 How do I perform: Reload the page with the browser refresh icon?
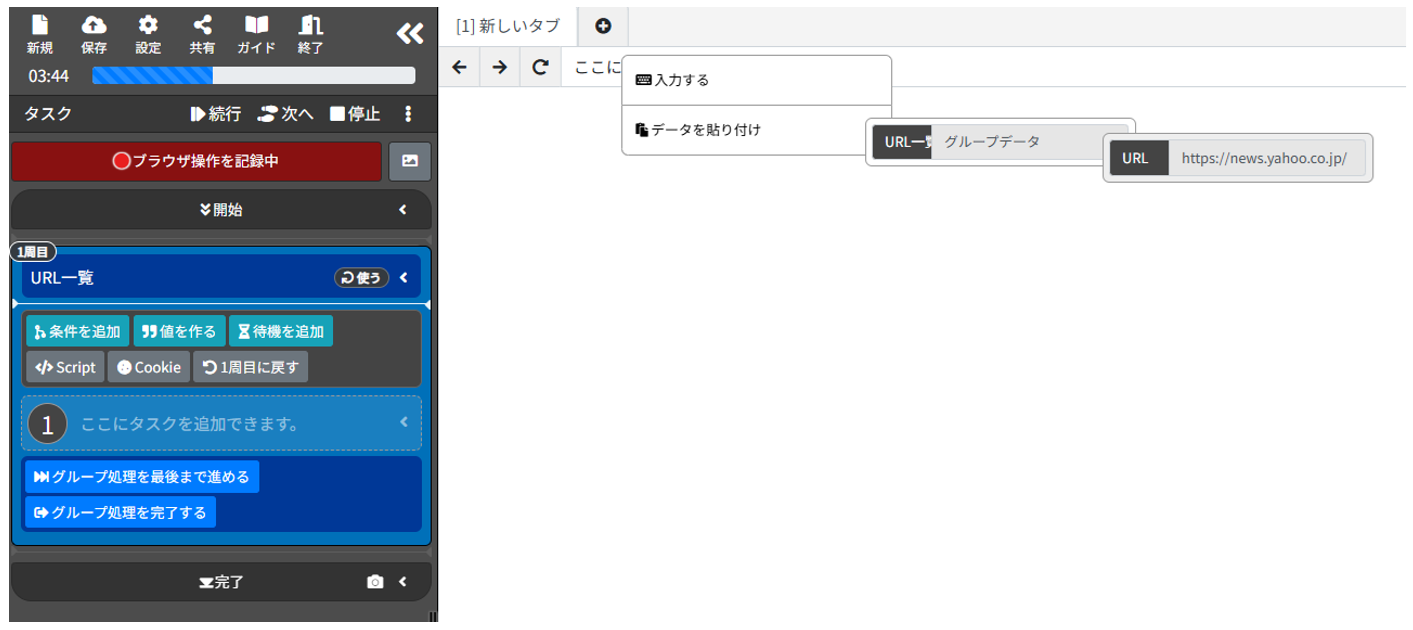point(540,67)
